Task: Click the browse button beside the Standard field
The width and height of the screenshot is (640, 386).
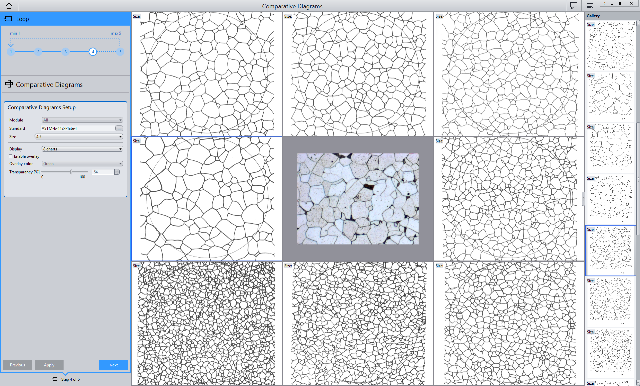Action: pyautogui.click(x=119, y=128)
